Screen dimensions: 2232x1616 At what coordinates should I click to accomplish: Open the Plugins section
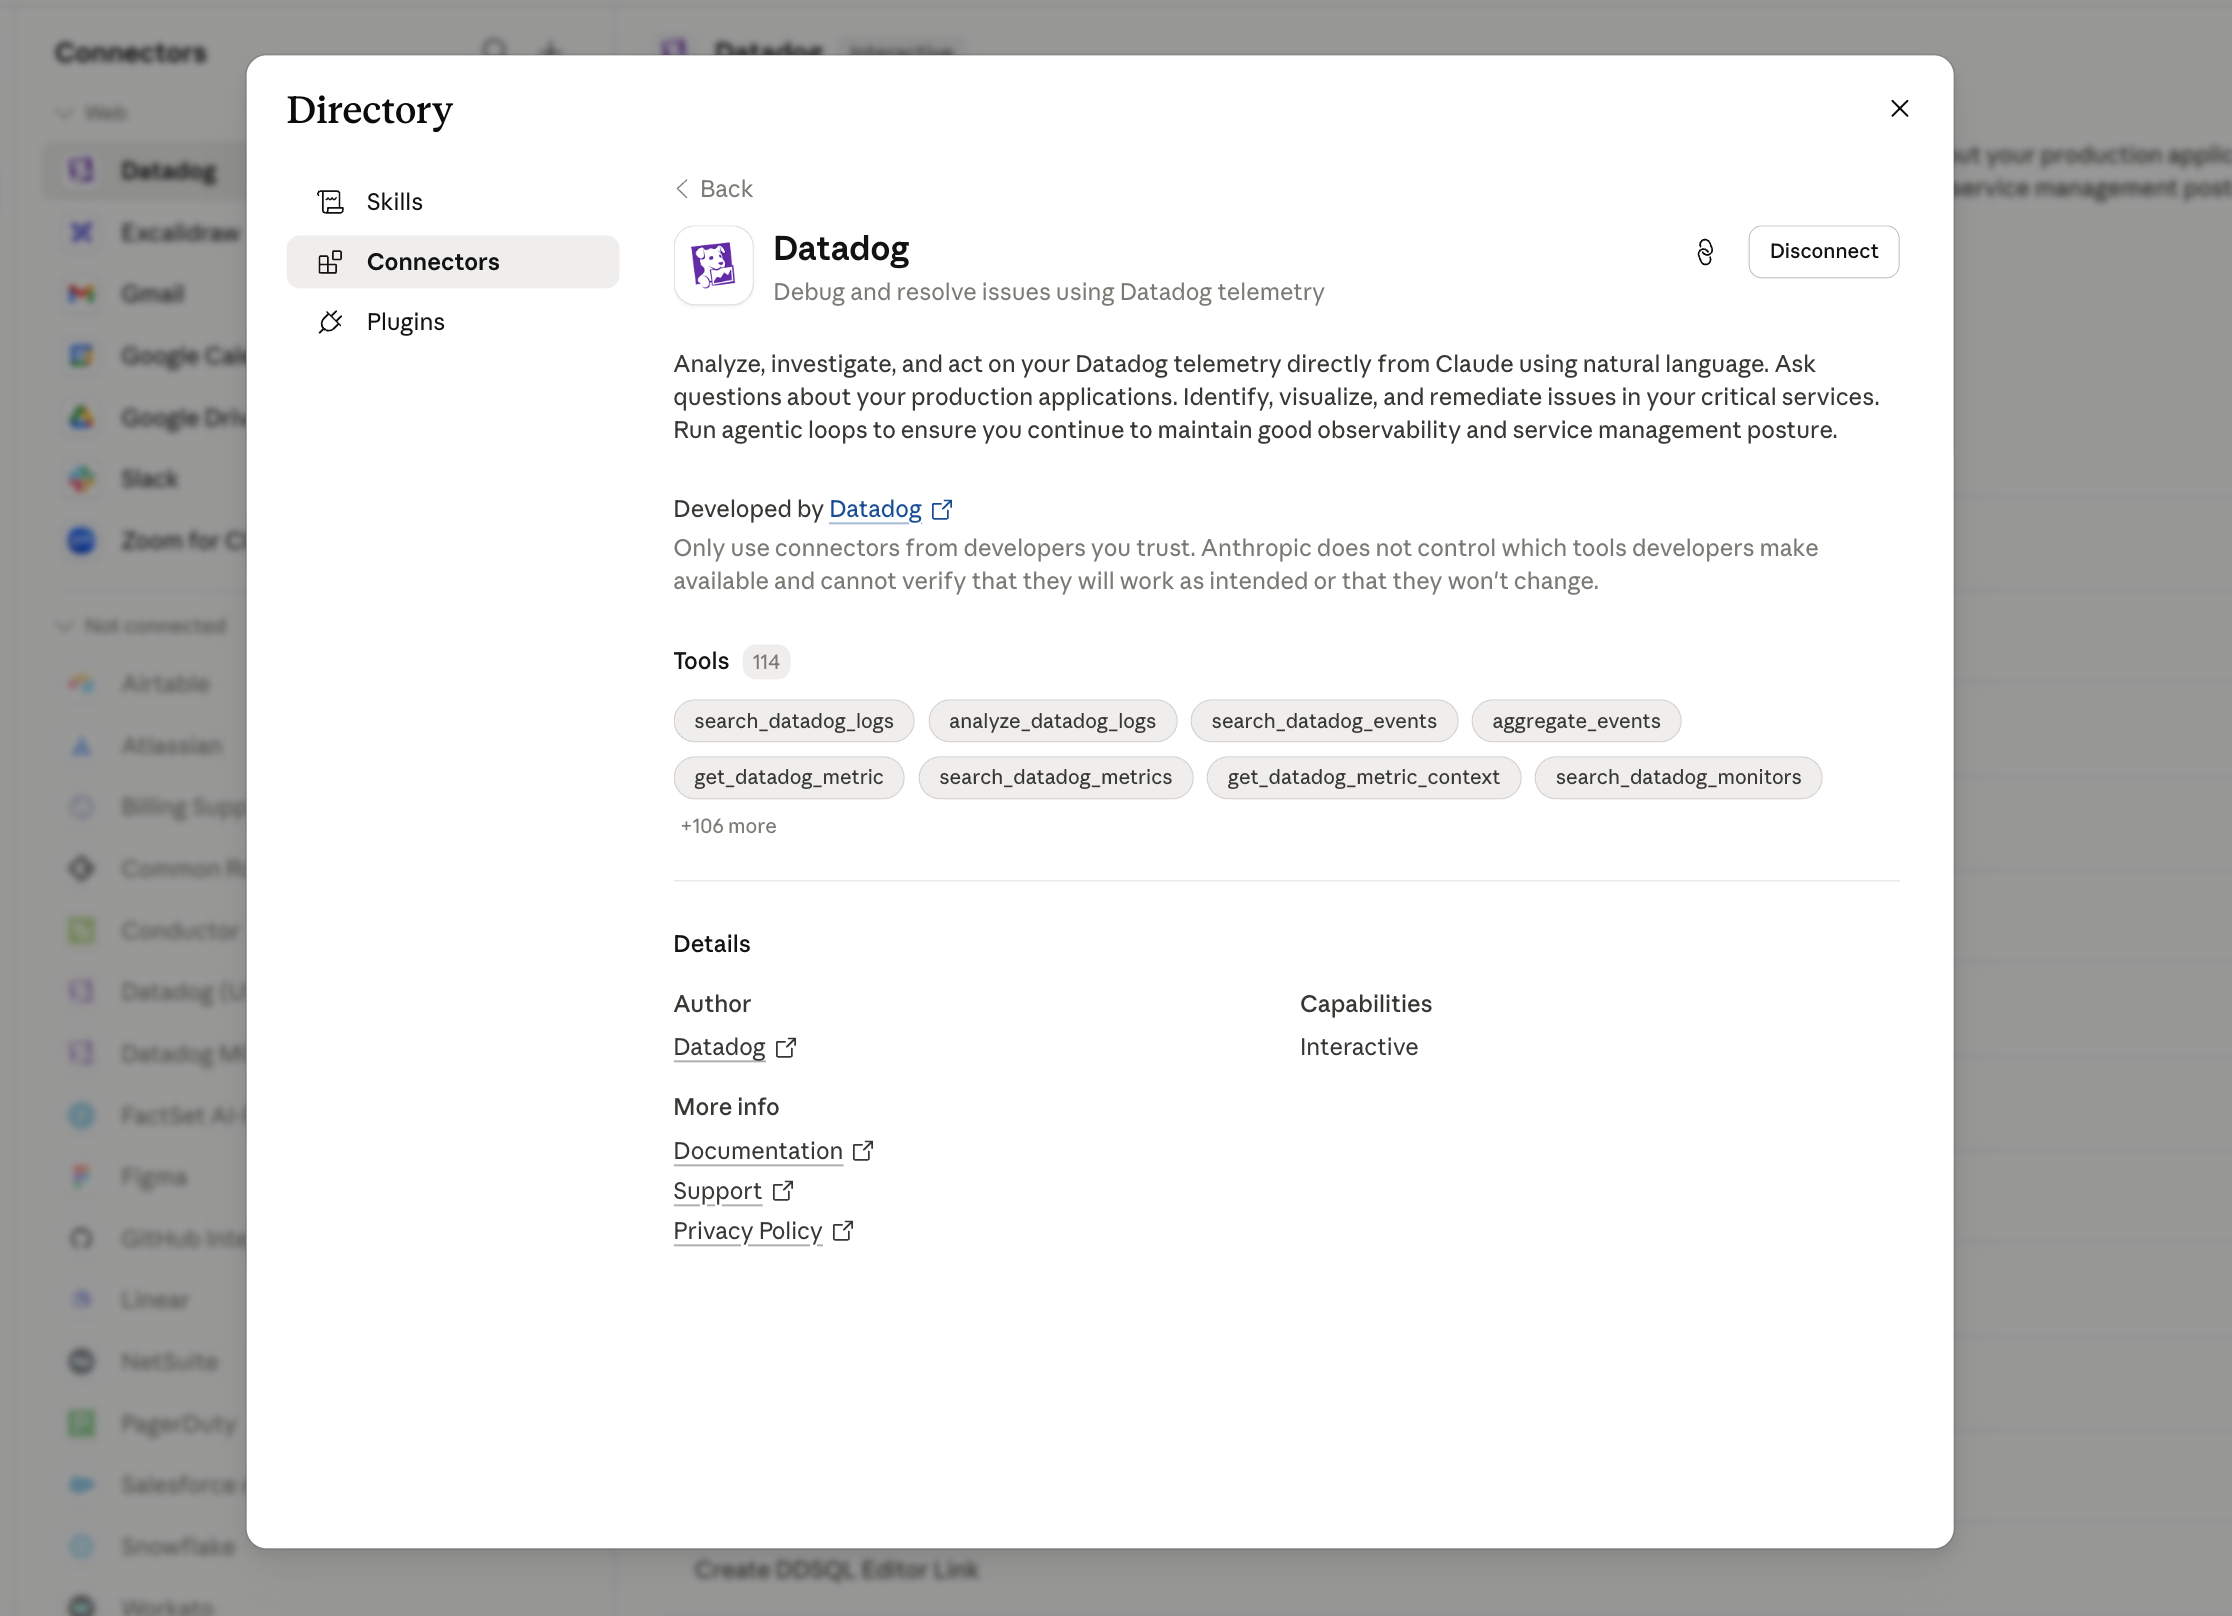click(x=452, y=322)
